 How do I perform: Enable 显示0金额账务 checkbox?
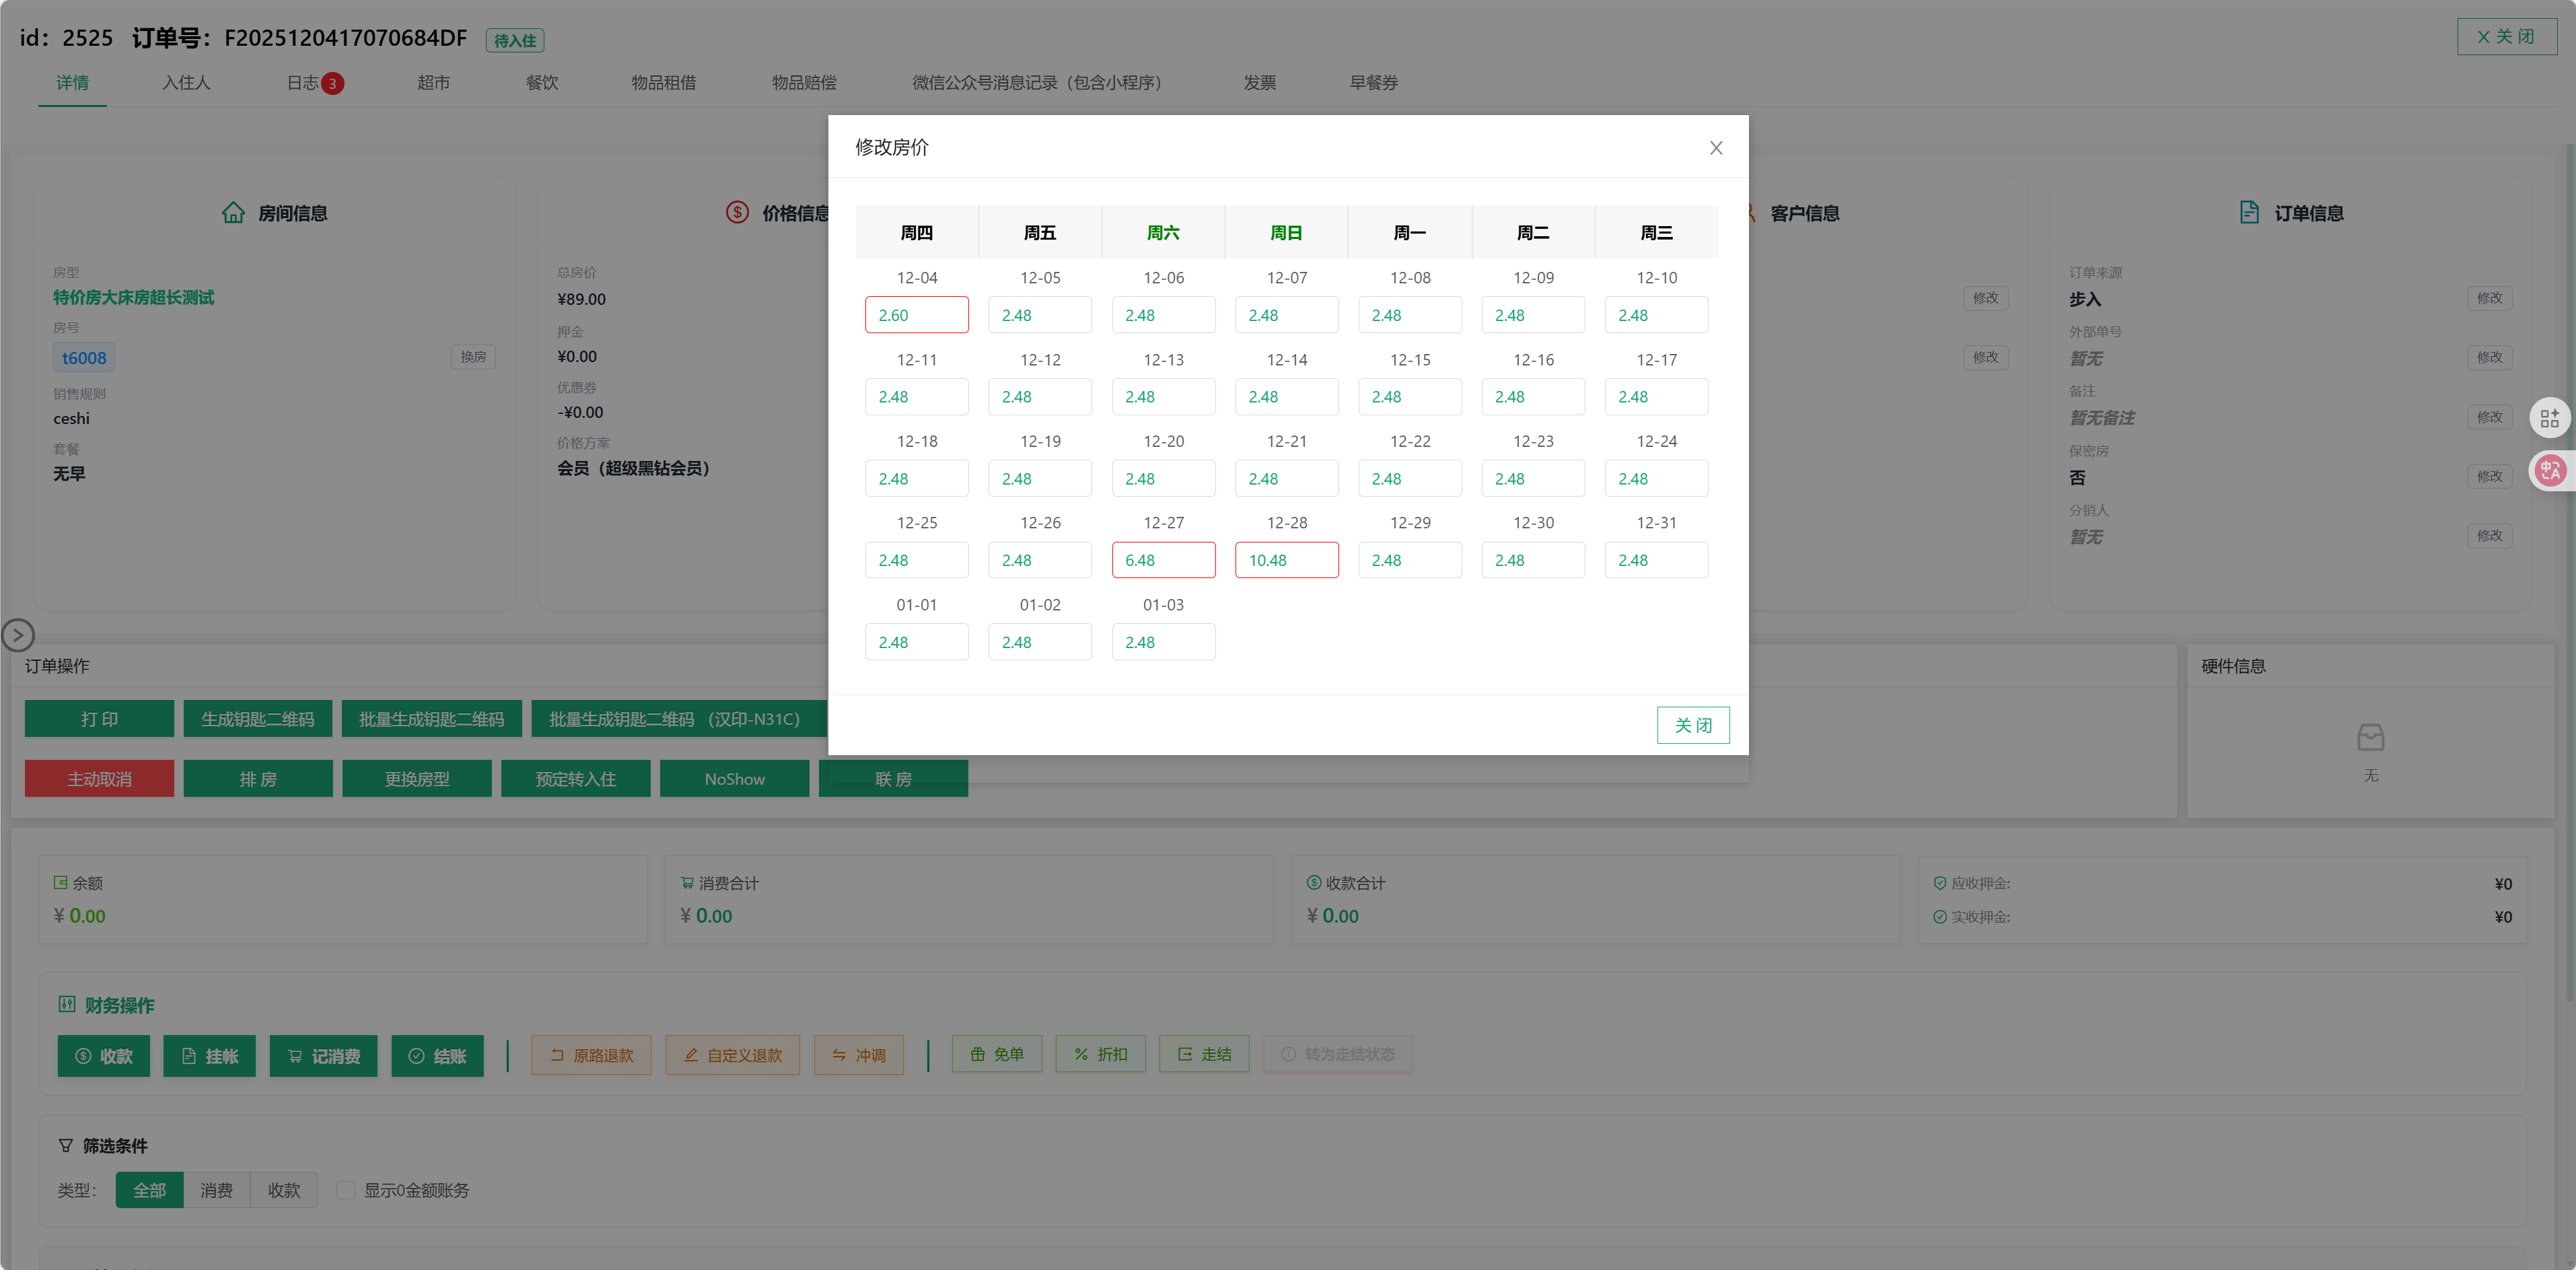pos(346,1190)
